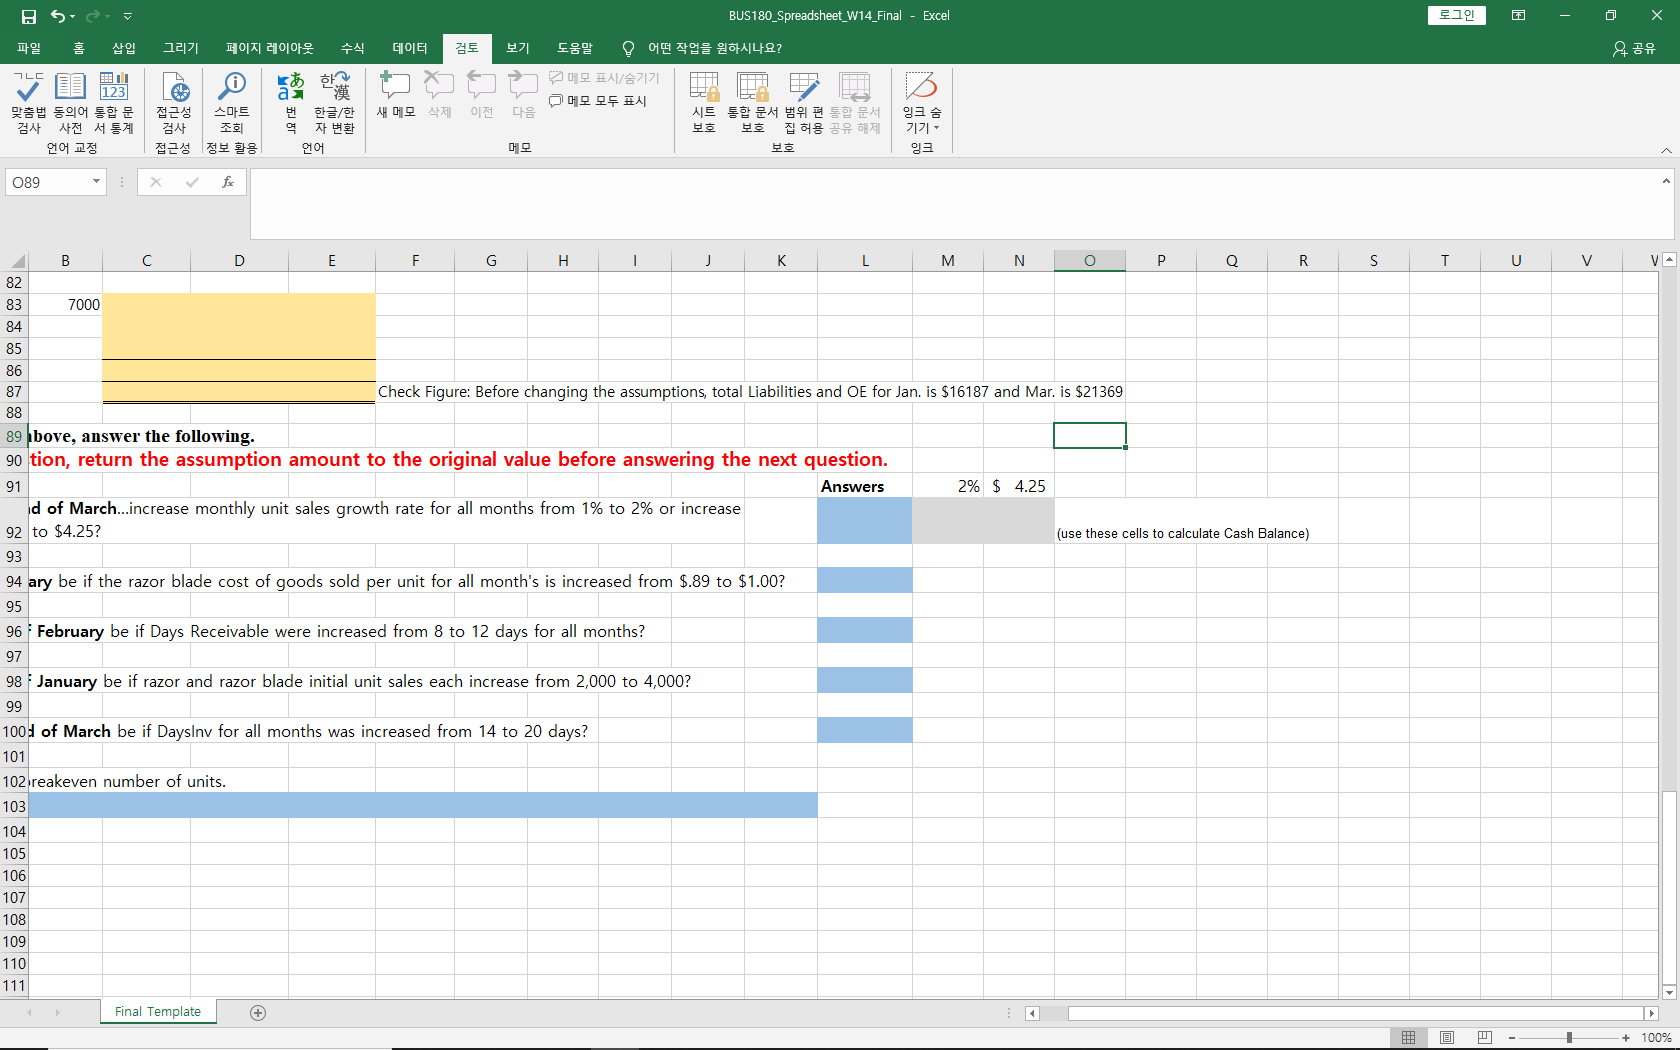
Task: Open the 잉크 숨기기 dropdown arrow
Action: coord(937,127)
